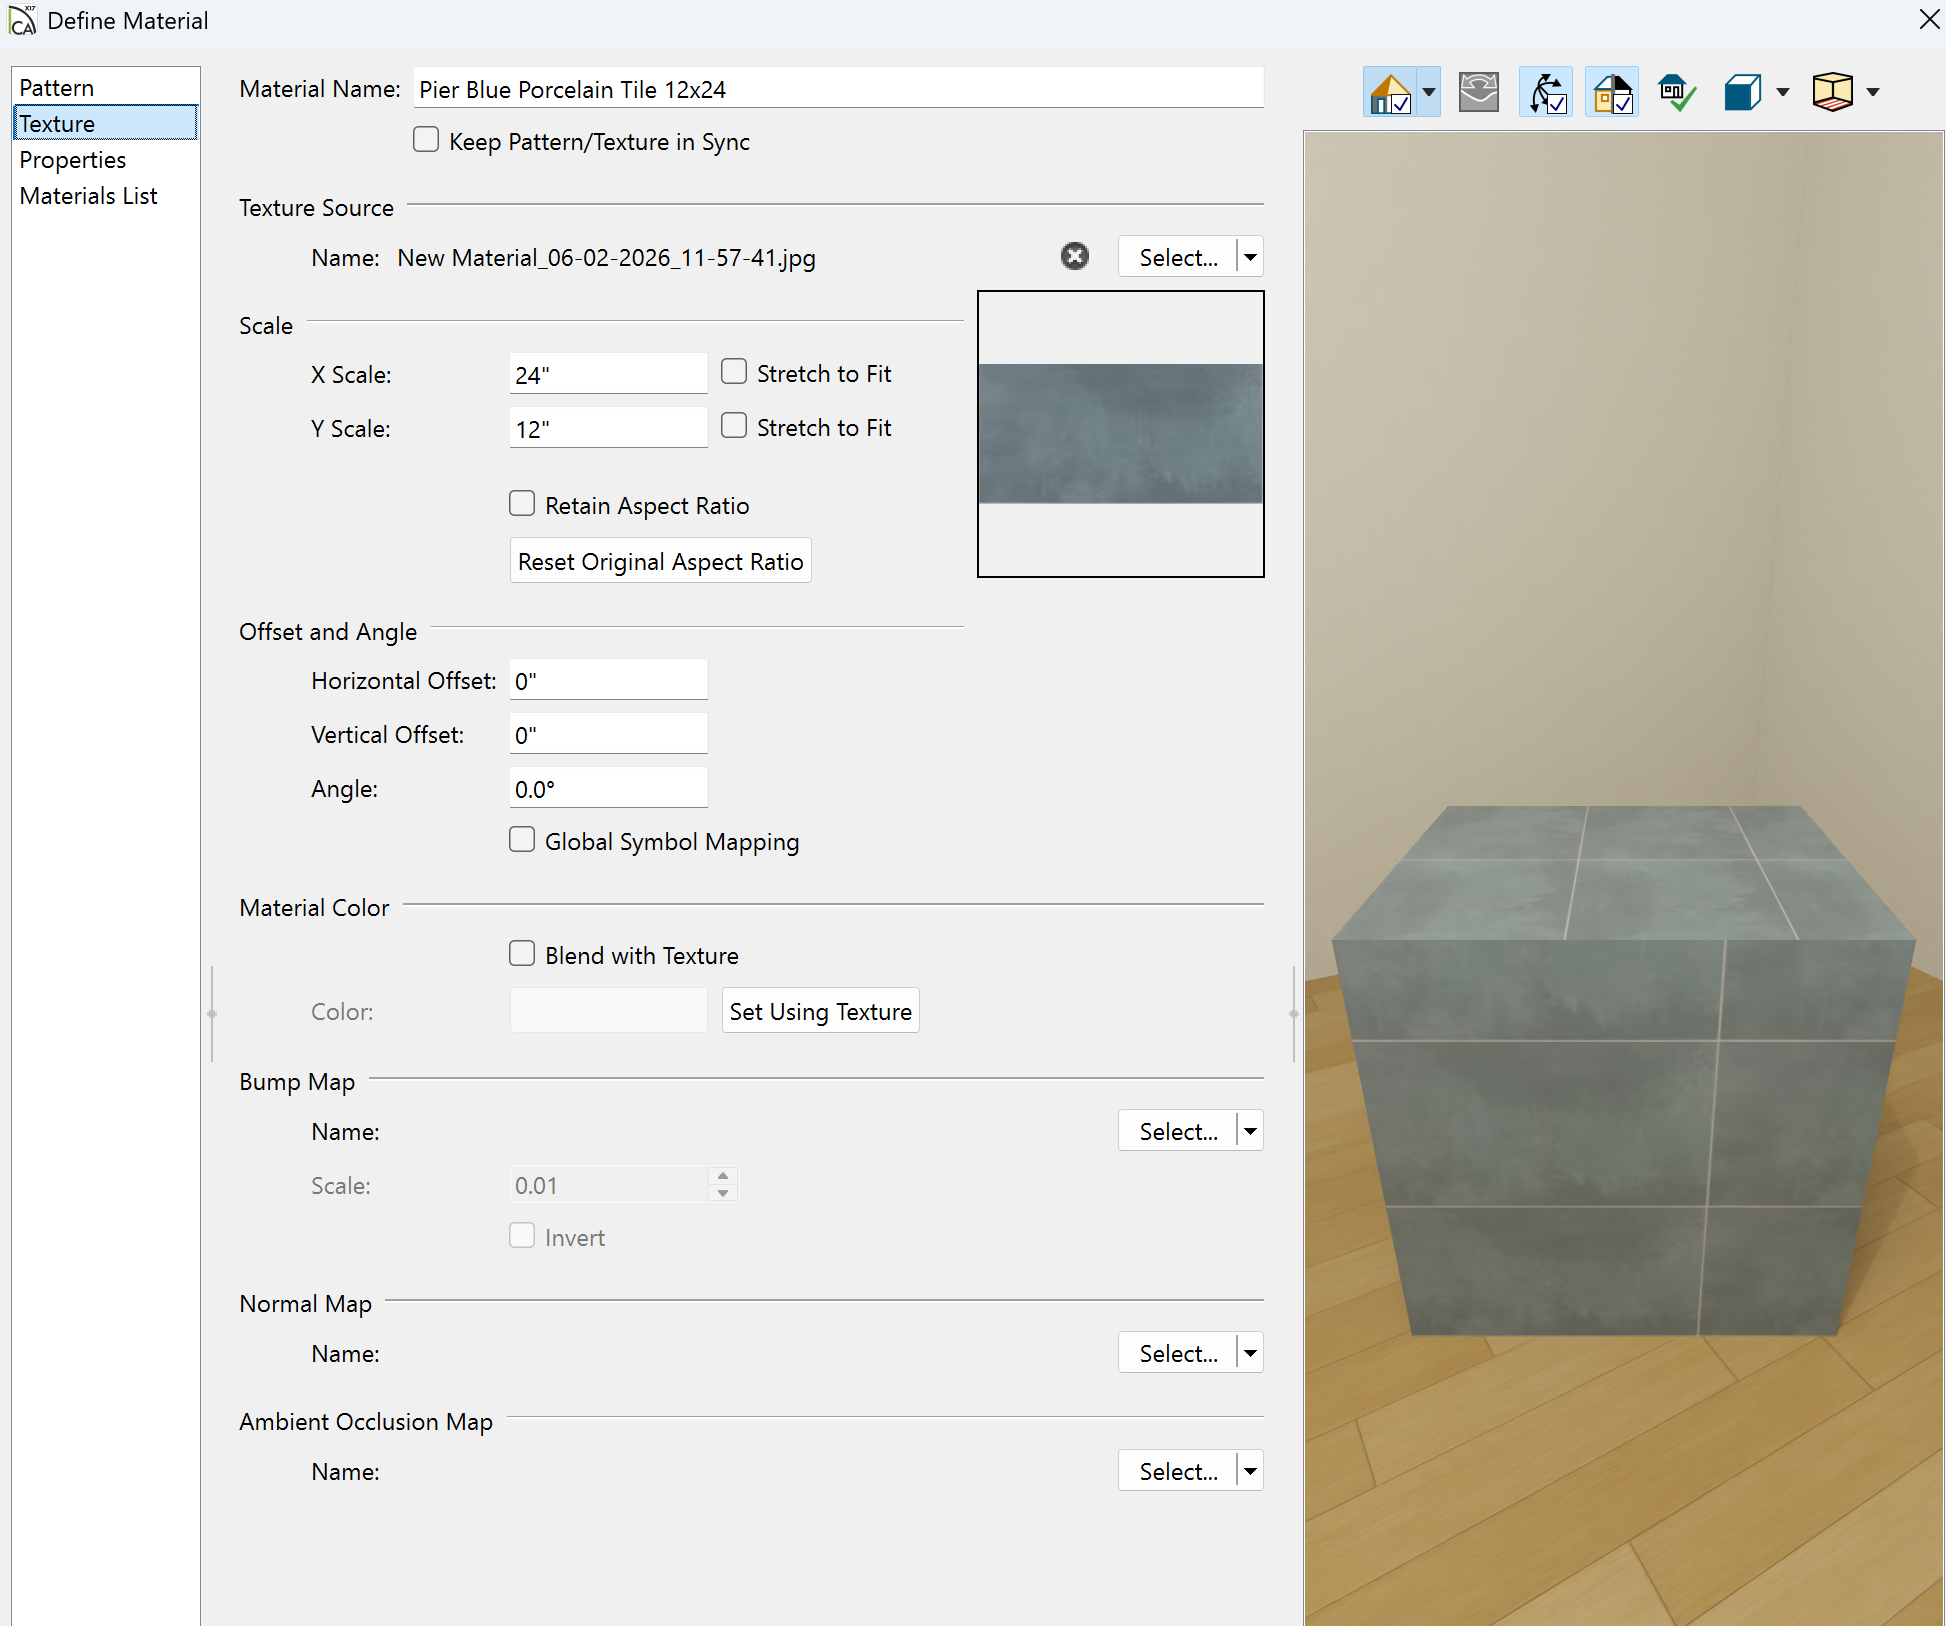
Task: Select the room box preview icon
Action: (1832, 93)
